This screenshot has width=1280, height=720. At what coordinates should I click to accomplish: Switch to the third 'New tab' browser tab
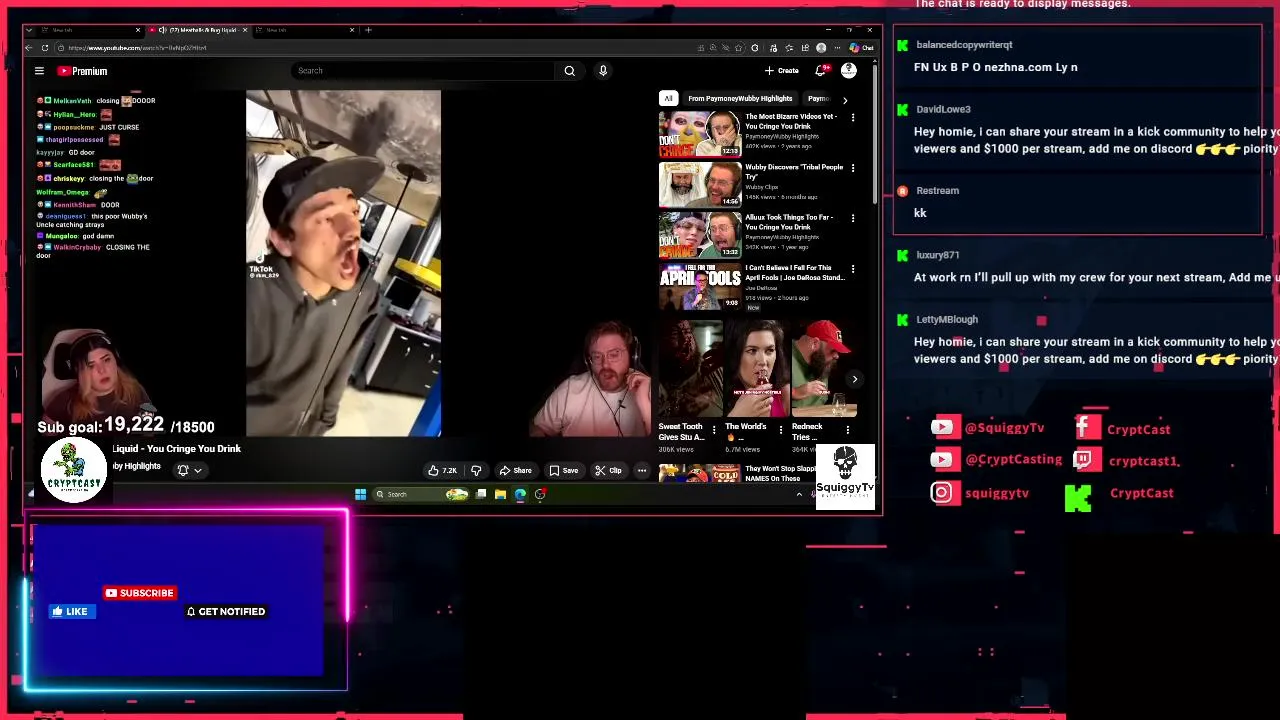pos(303,30)
